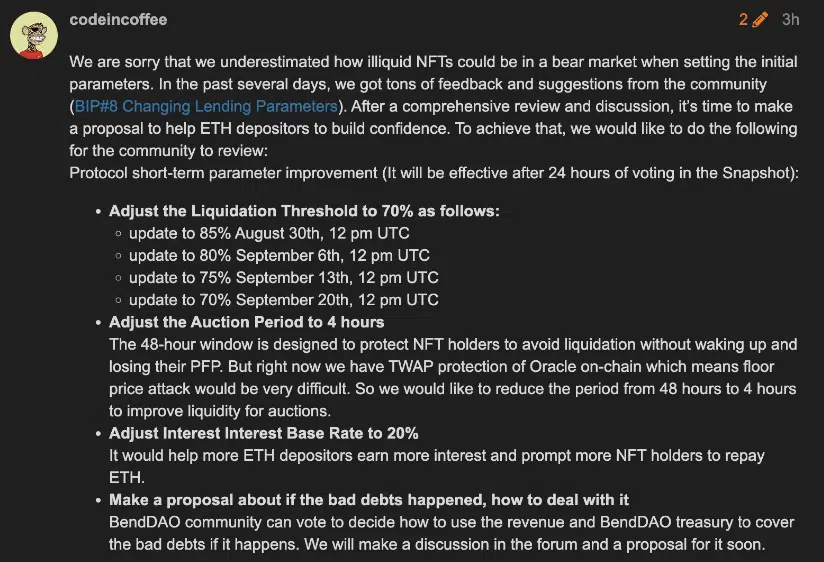
Task: Click the Protocol short-term parameter improvement sentence
Action: 434,173
